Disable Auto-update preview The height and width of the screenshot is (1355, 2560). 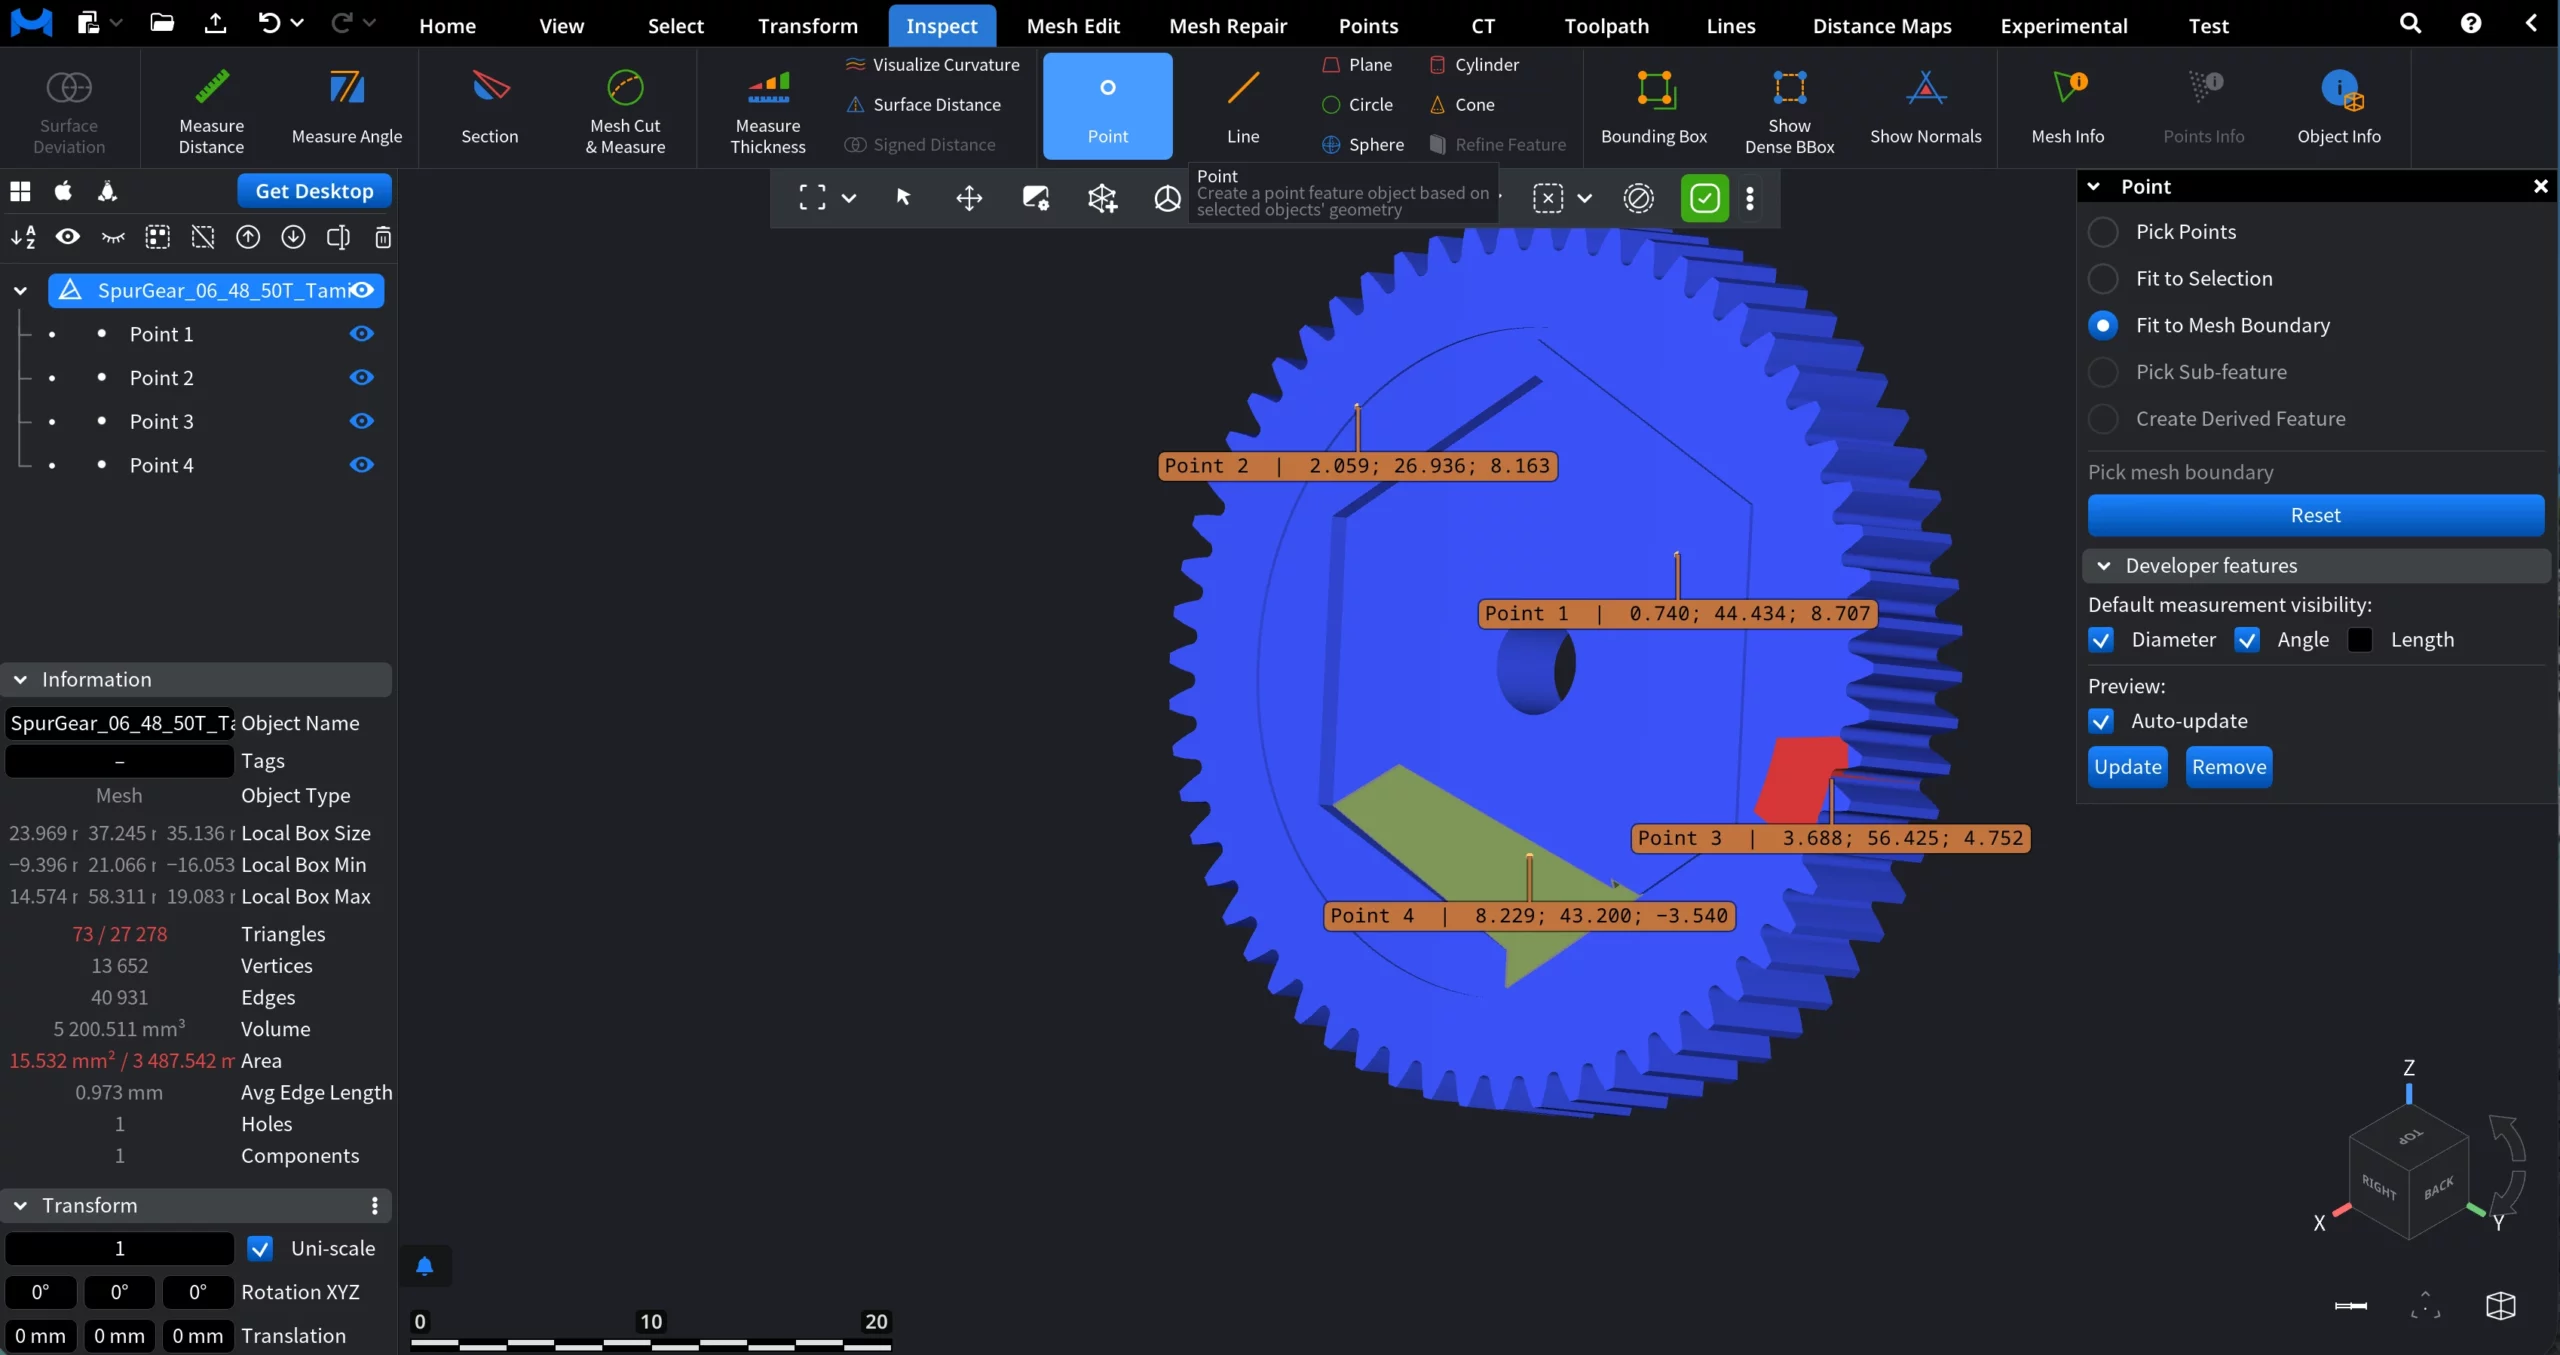point(2100,721)
